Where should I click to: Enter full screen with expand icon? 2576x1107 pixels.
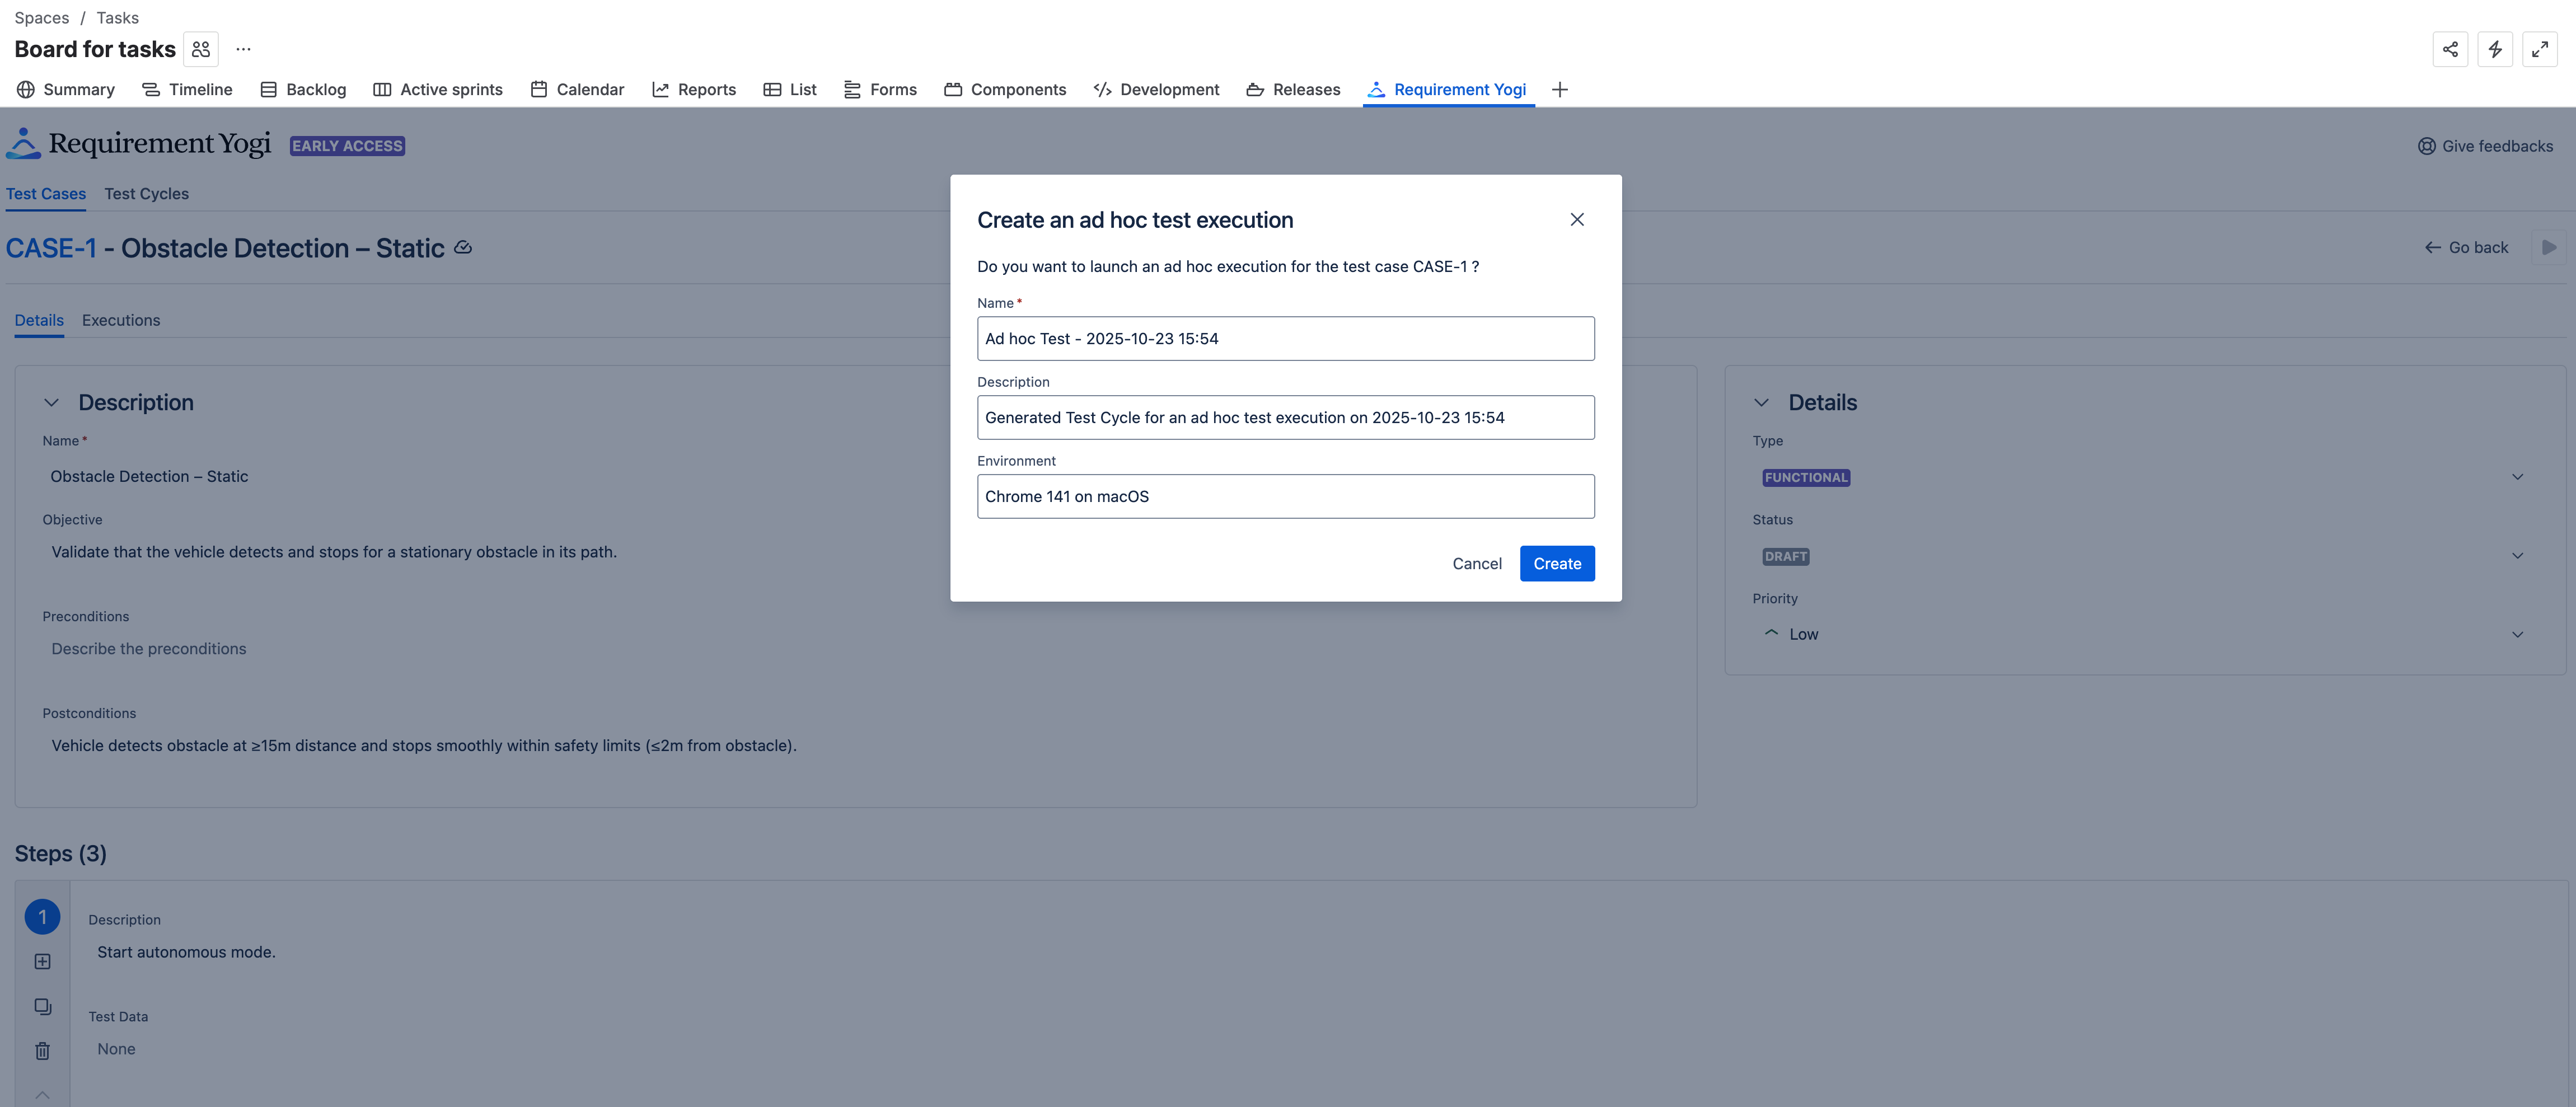click(x=2539, y=49)
